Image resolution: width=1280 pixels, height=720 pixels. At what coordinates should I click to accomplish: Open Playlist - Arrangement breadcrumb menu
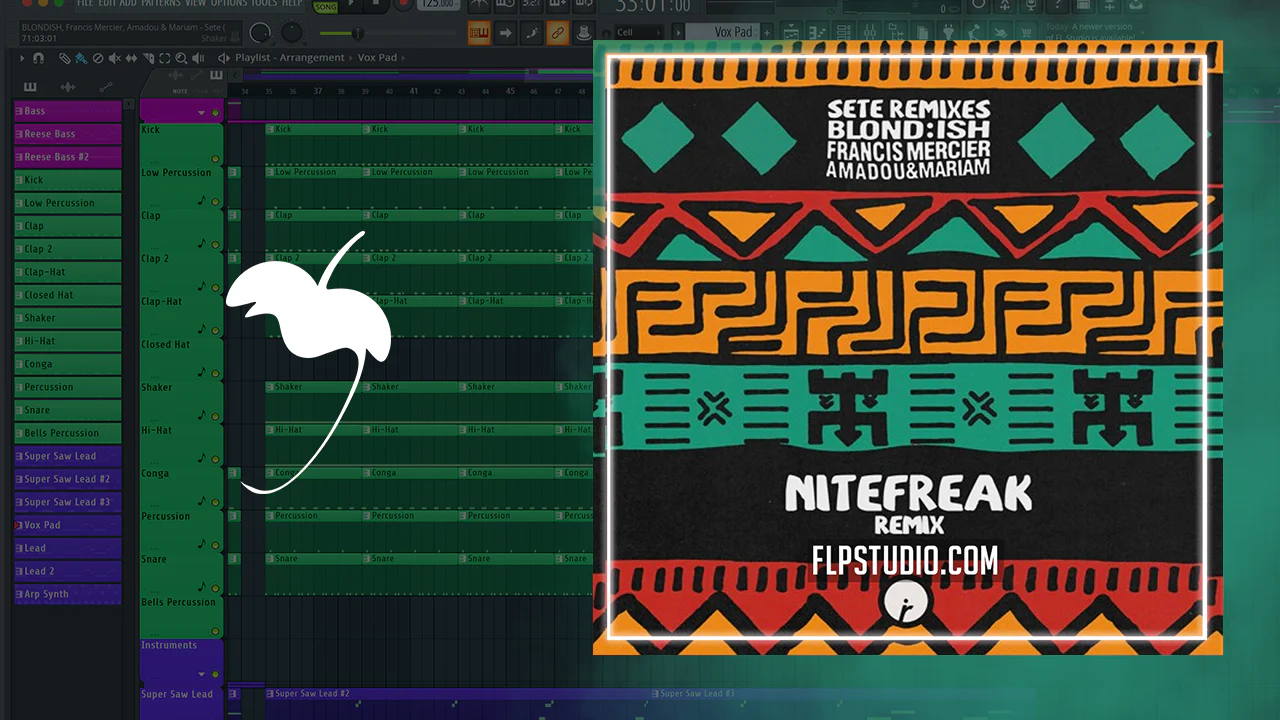pyautogui.click(x=290, y=58)
